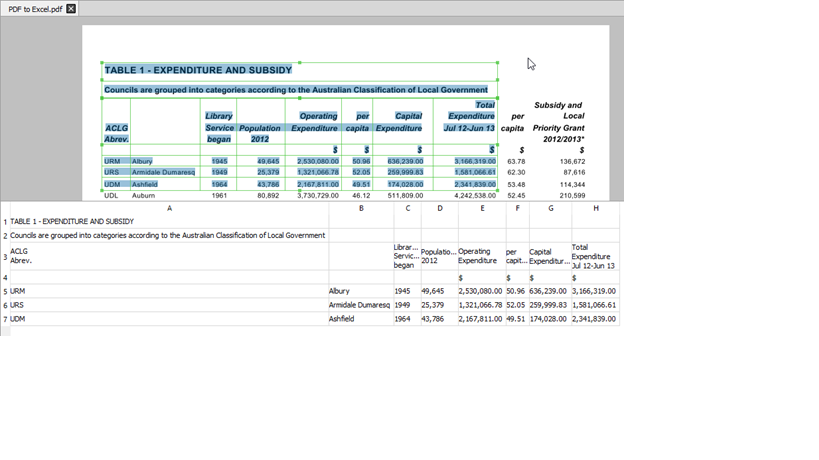Select column D header in preview grid
819x460 pixels.
(440, 208)
